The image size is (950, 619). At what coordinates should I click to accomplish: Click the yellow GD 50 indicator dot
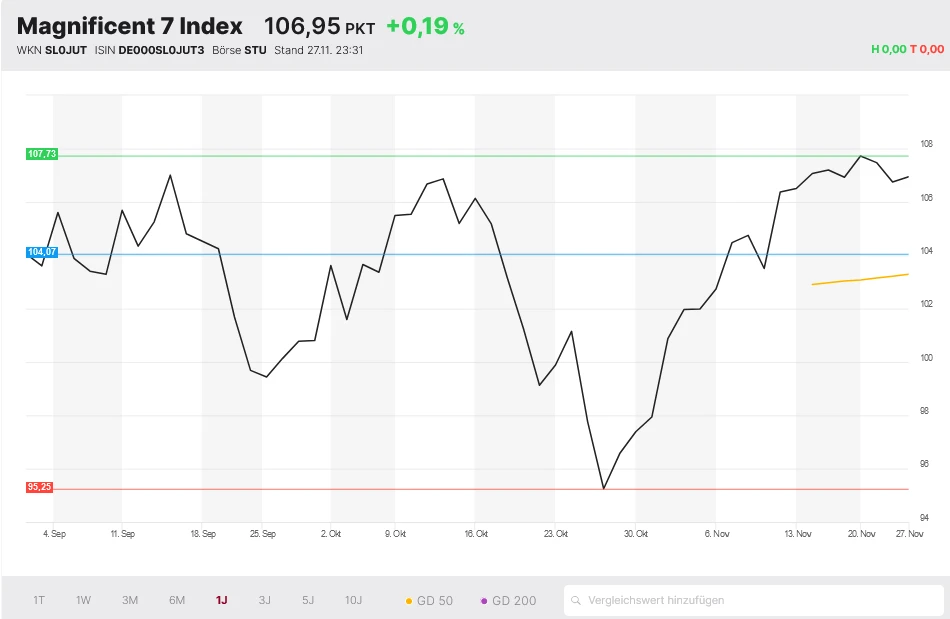point(409,601)
